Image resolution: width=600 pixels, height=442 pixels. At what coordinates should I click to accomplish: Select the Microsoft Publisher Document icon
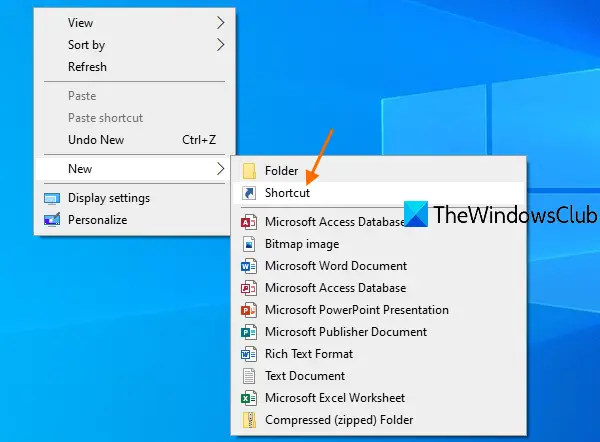249,332
